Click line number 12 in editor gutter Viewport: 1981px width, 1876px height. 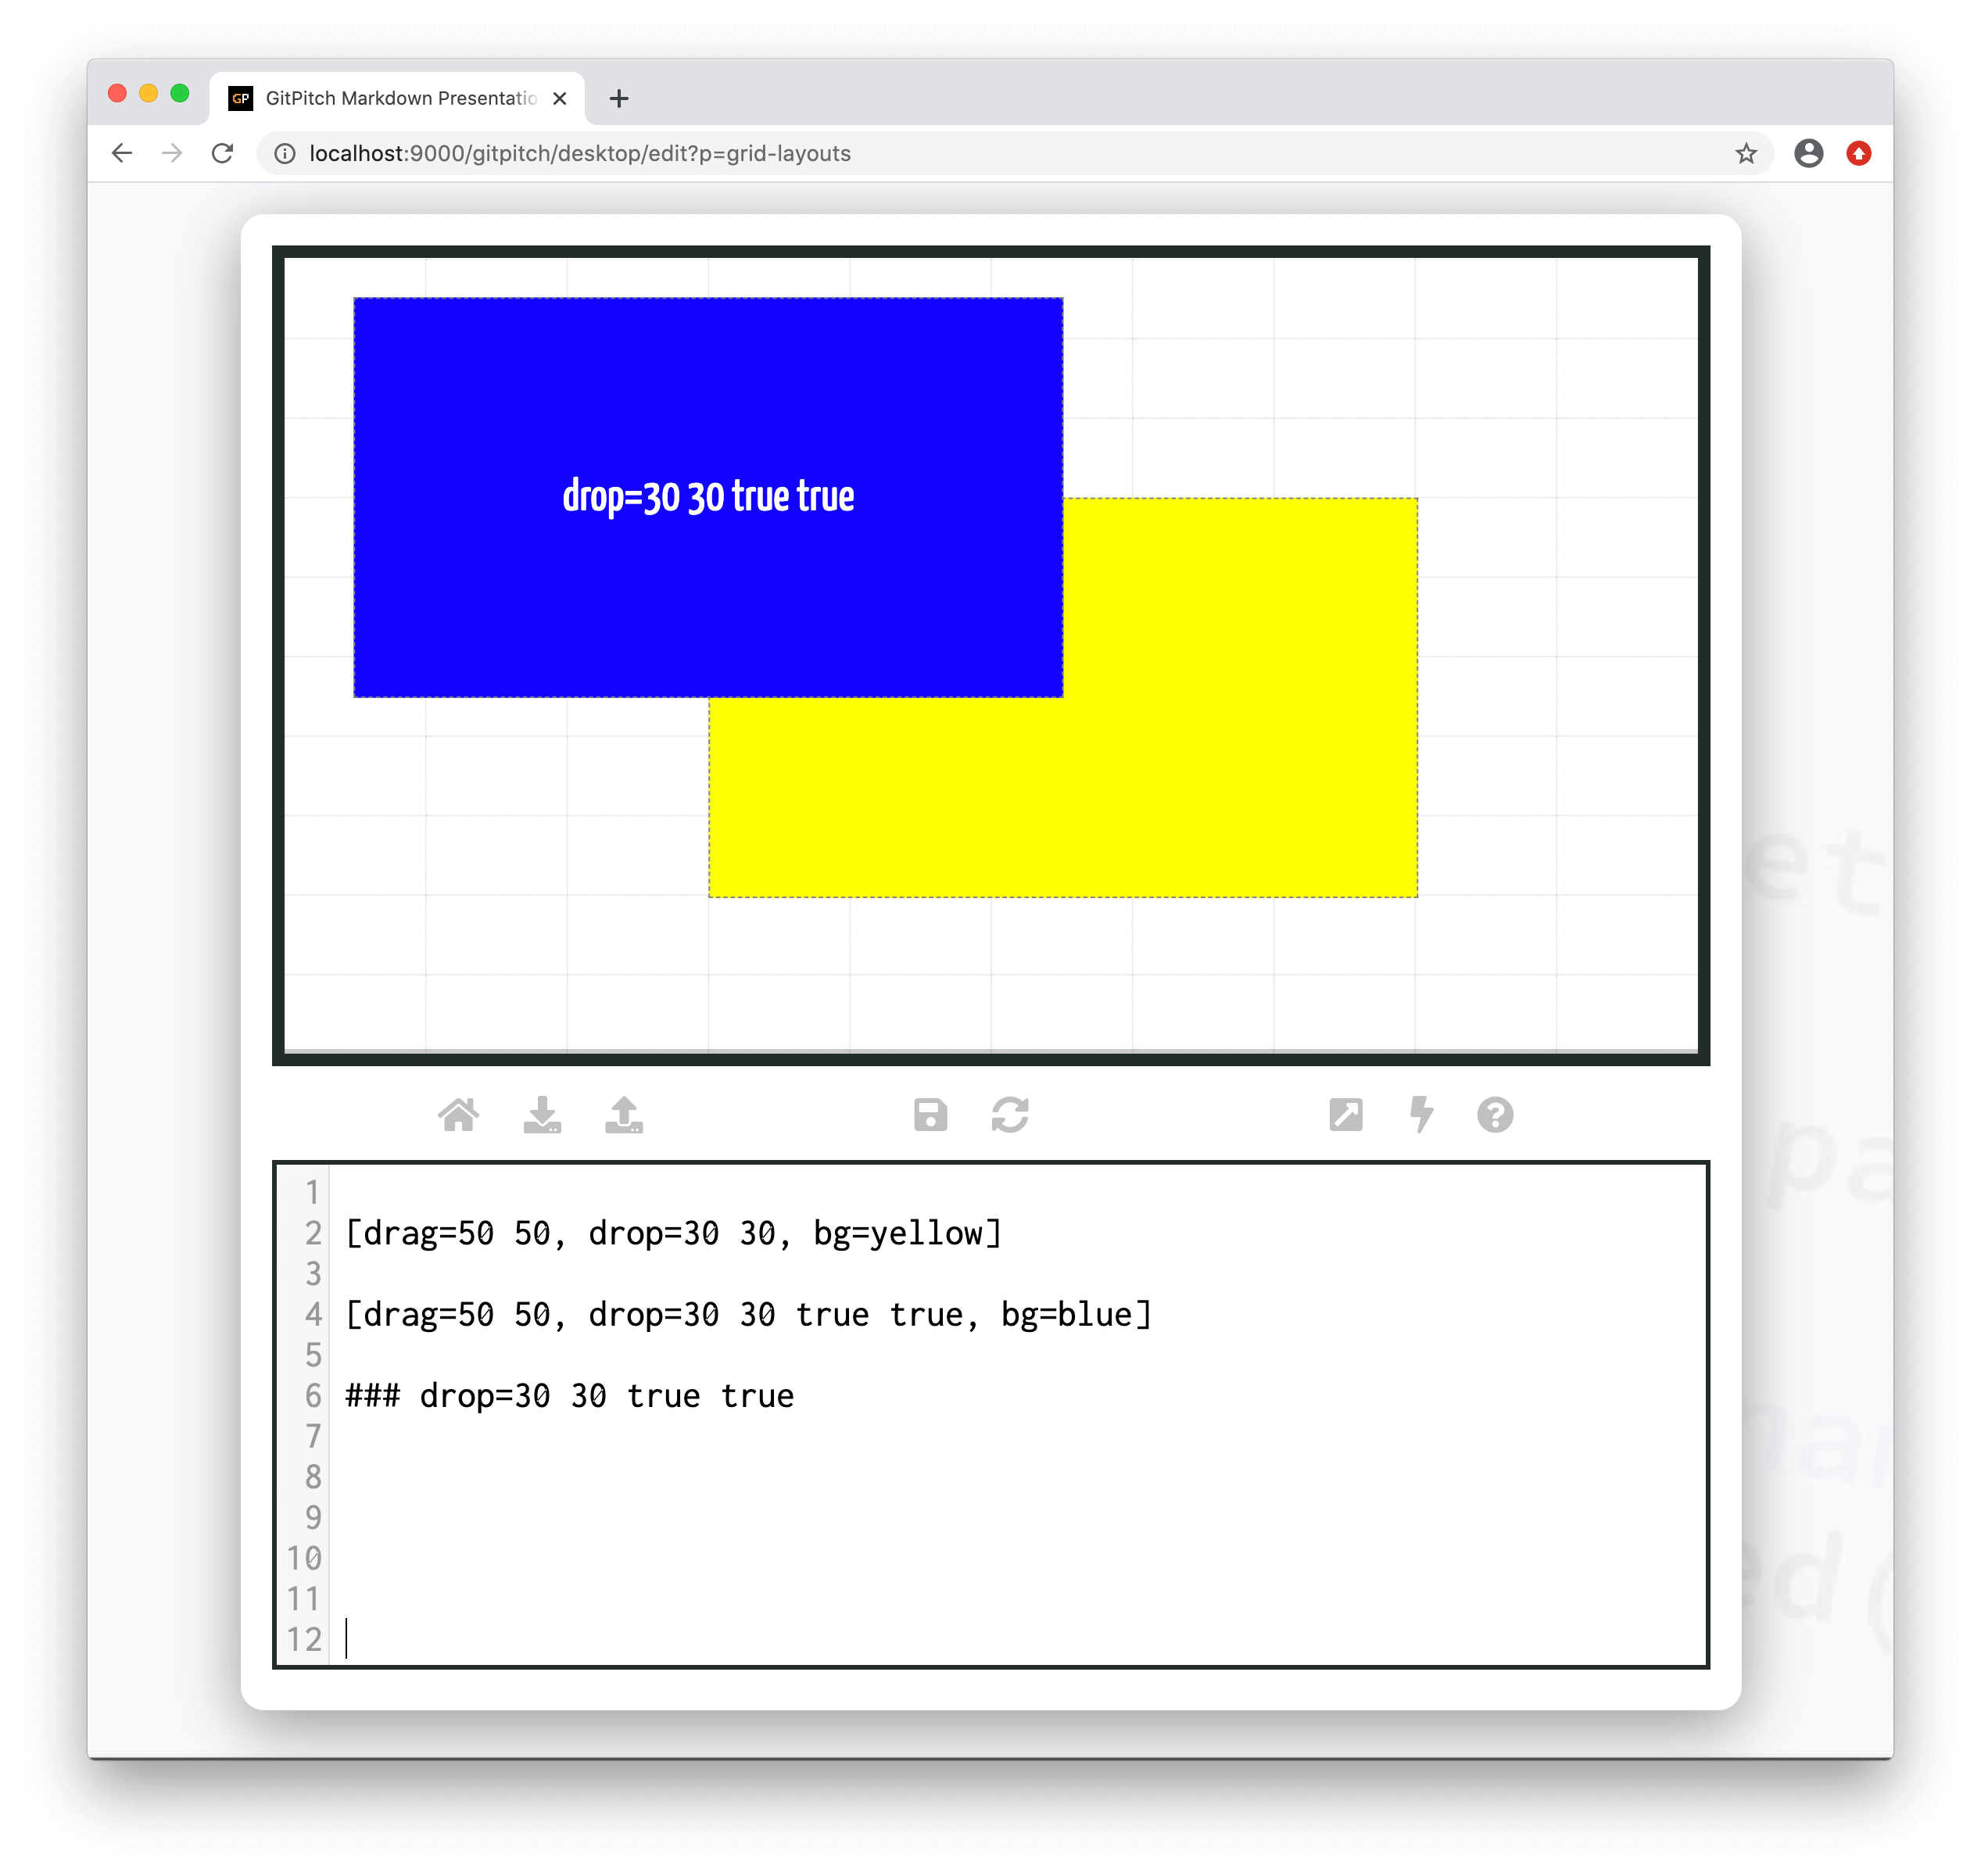click(305, 1639)
